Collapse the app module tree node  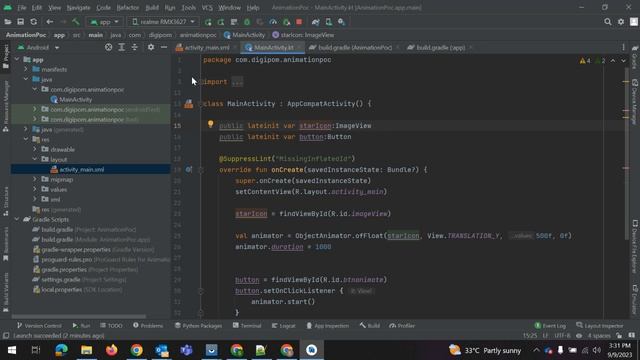pos(17,60)
